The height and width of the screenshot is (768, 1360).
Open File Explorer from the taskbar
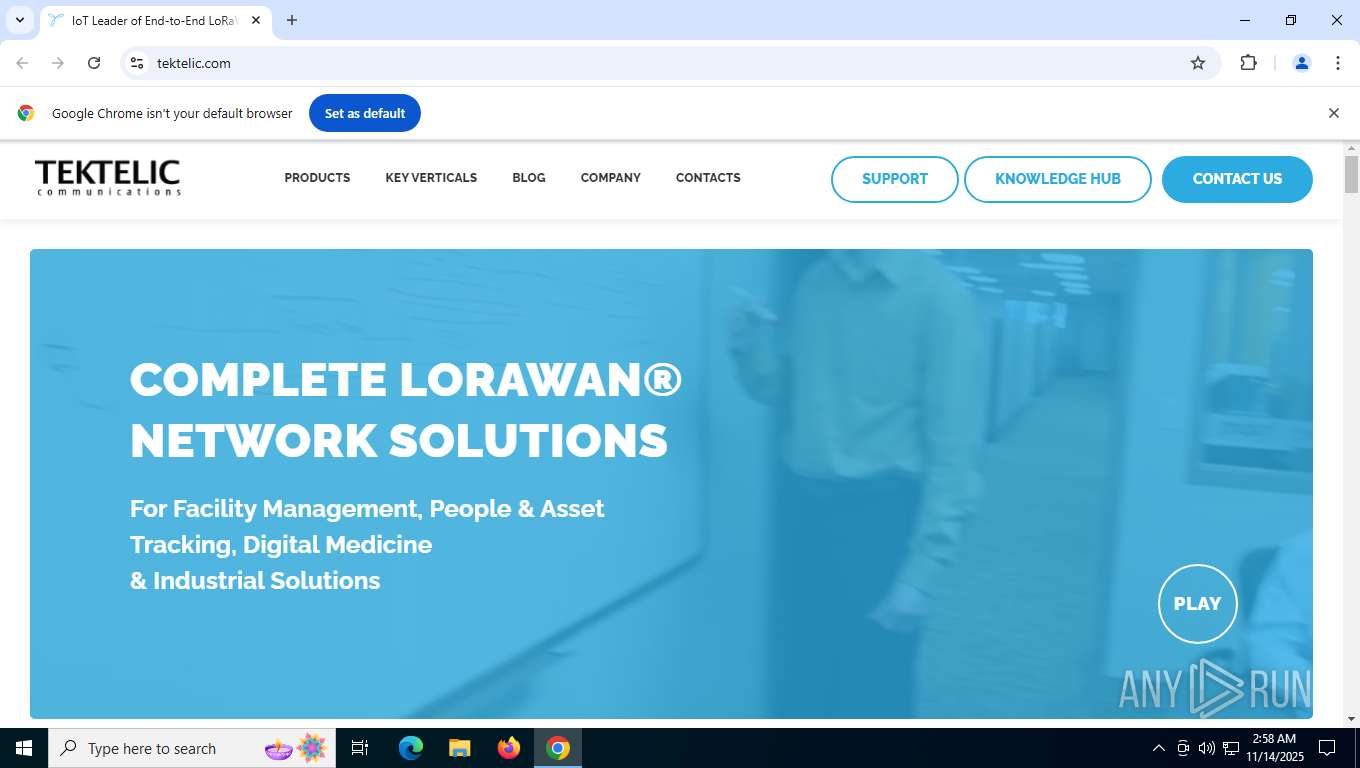coord(460,748)
